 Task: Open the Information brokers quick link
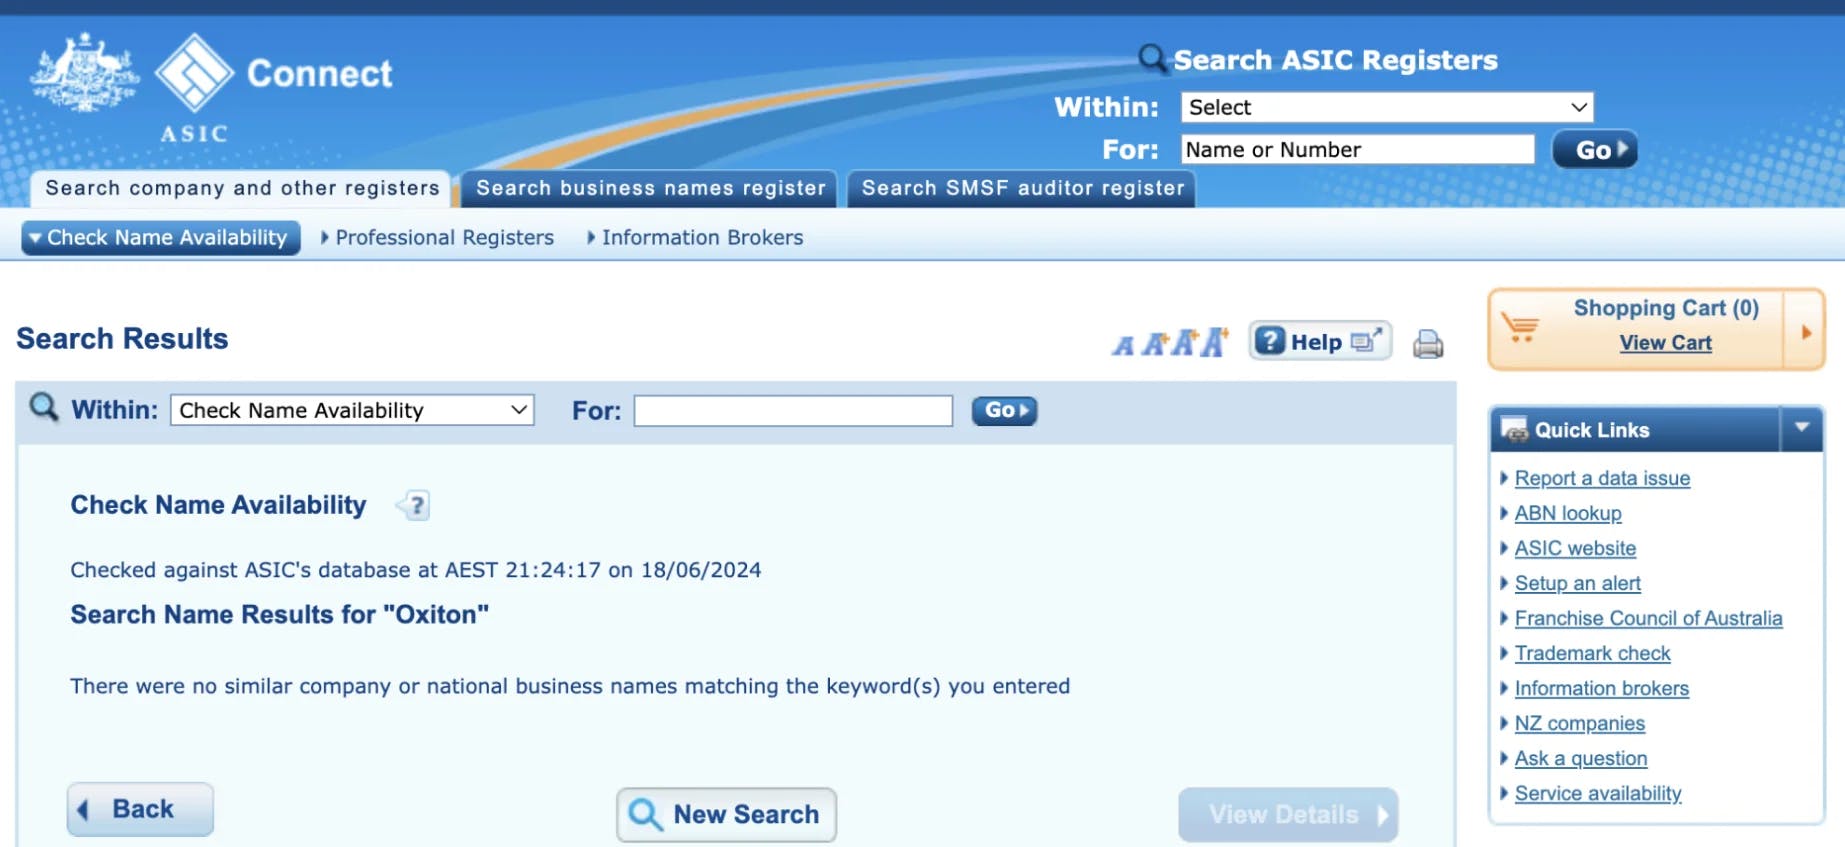pos(1601,688)
